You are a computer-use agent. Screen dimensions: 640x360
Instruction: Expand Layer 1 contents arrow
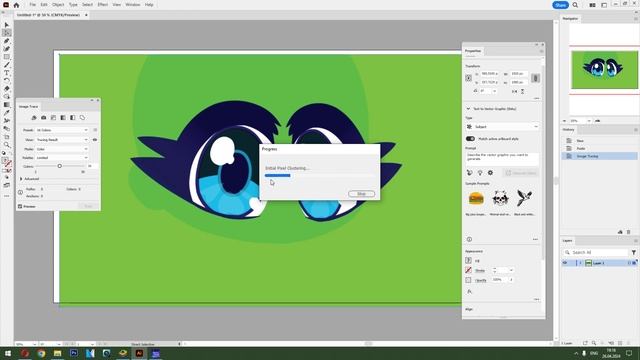580,263
